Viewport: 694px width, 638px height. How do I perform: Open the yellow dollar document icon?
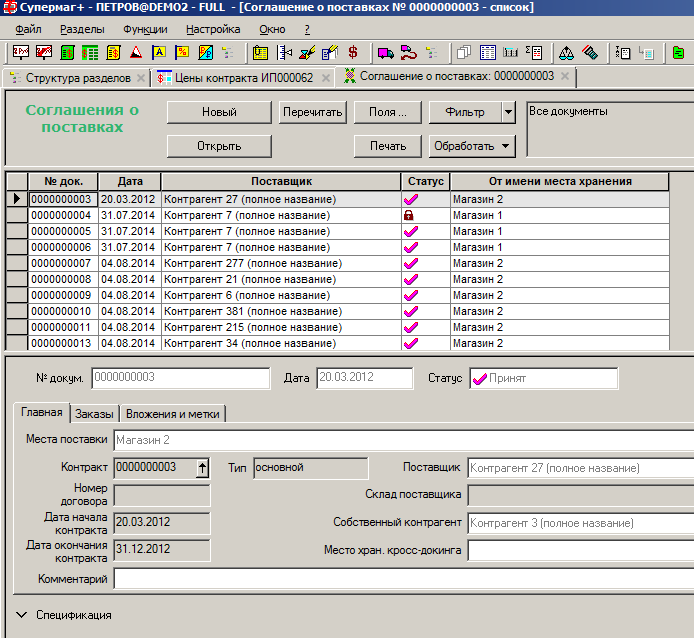click(113, 53)
